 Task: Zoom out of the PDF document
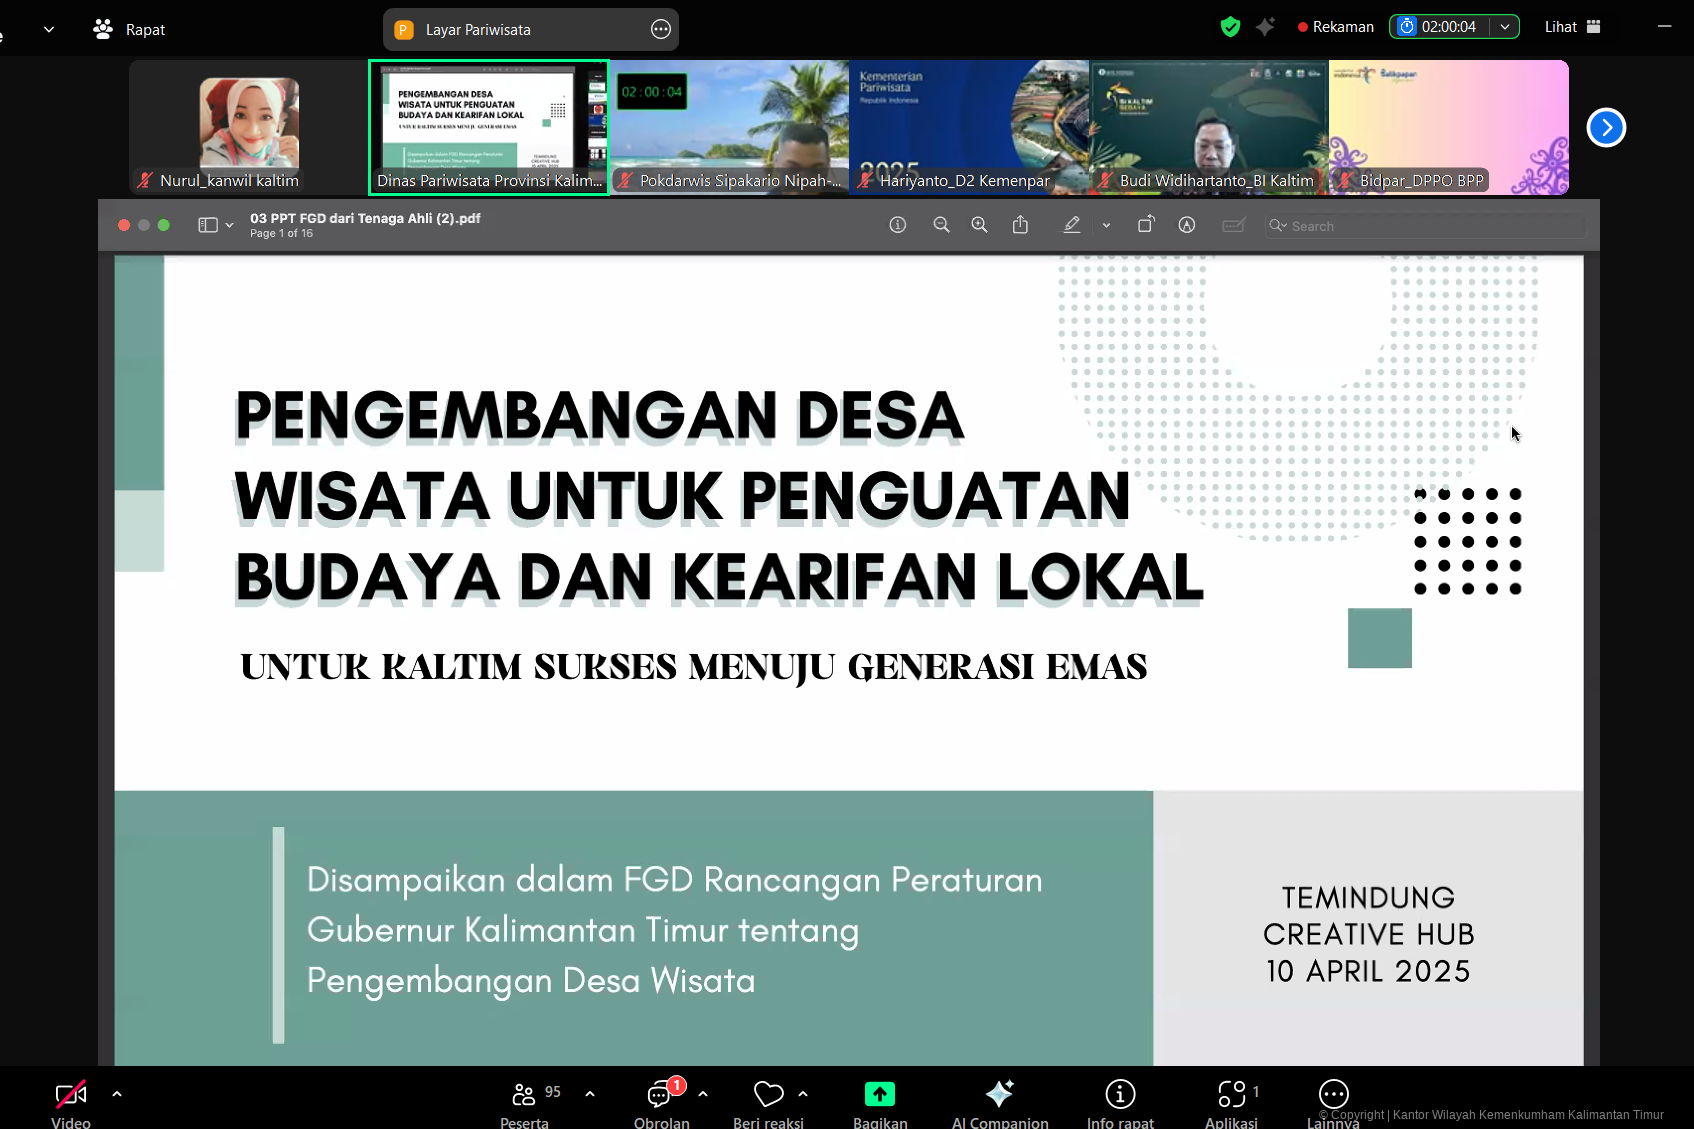click(x=941, y=224)
